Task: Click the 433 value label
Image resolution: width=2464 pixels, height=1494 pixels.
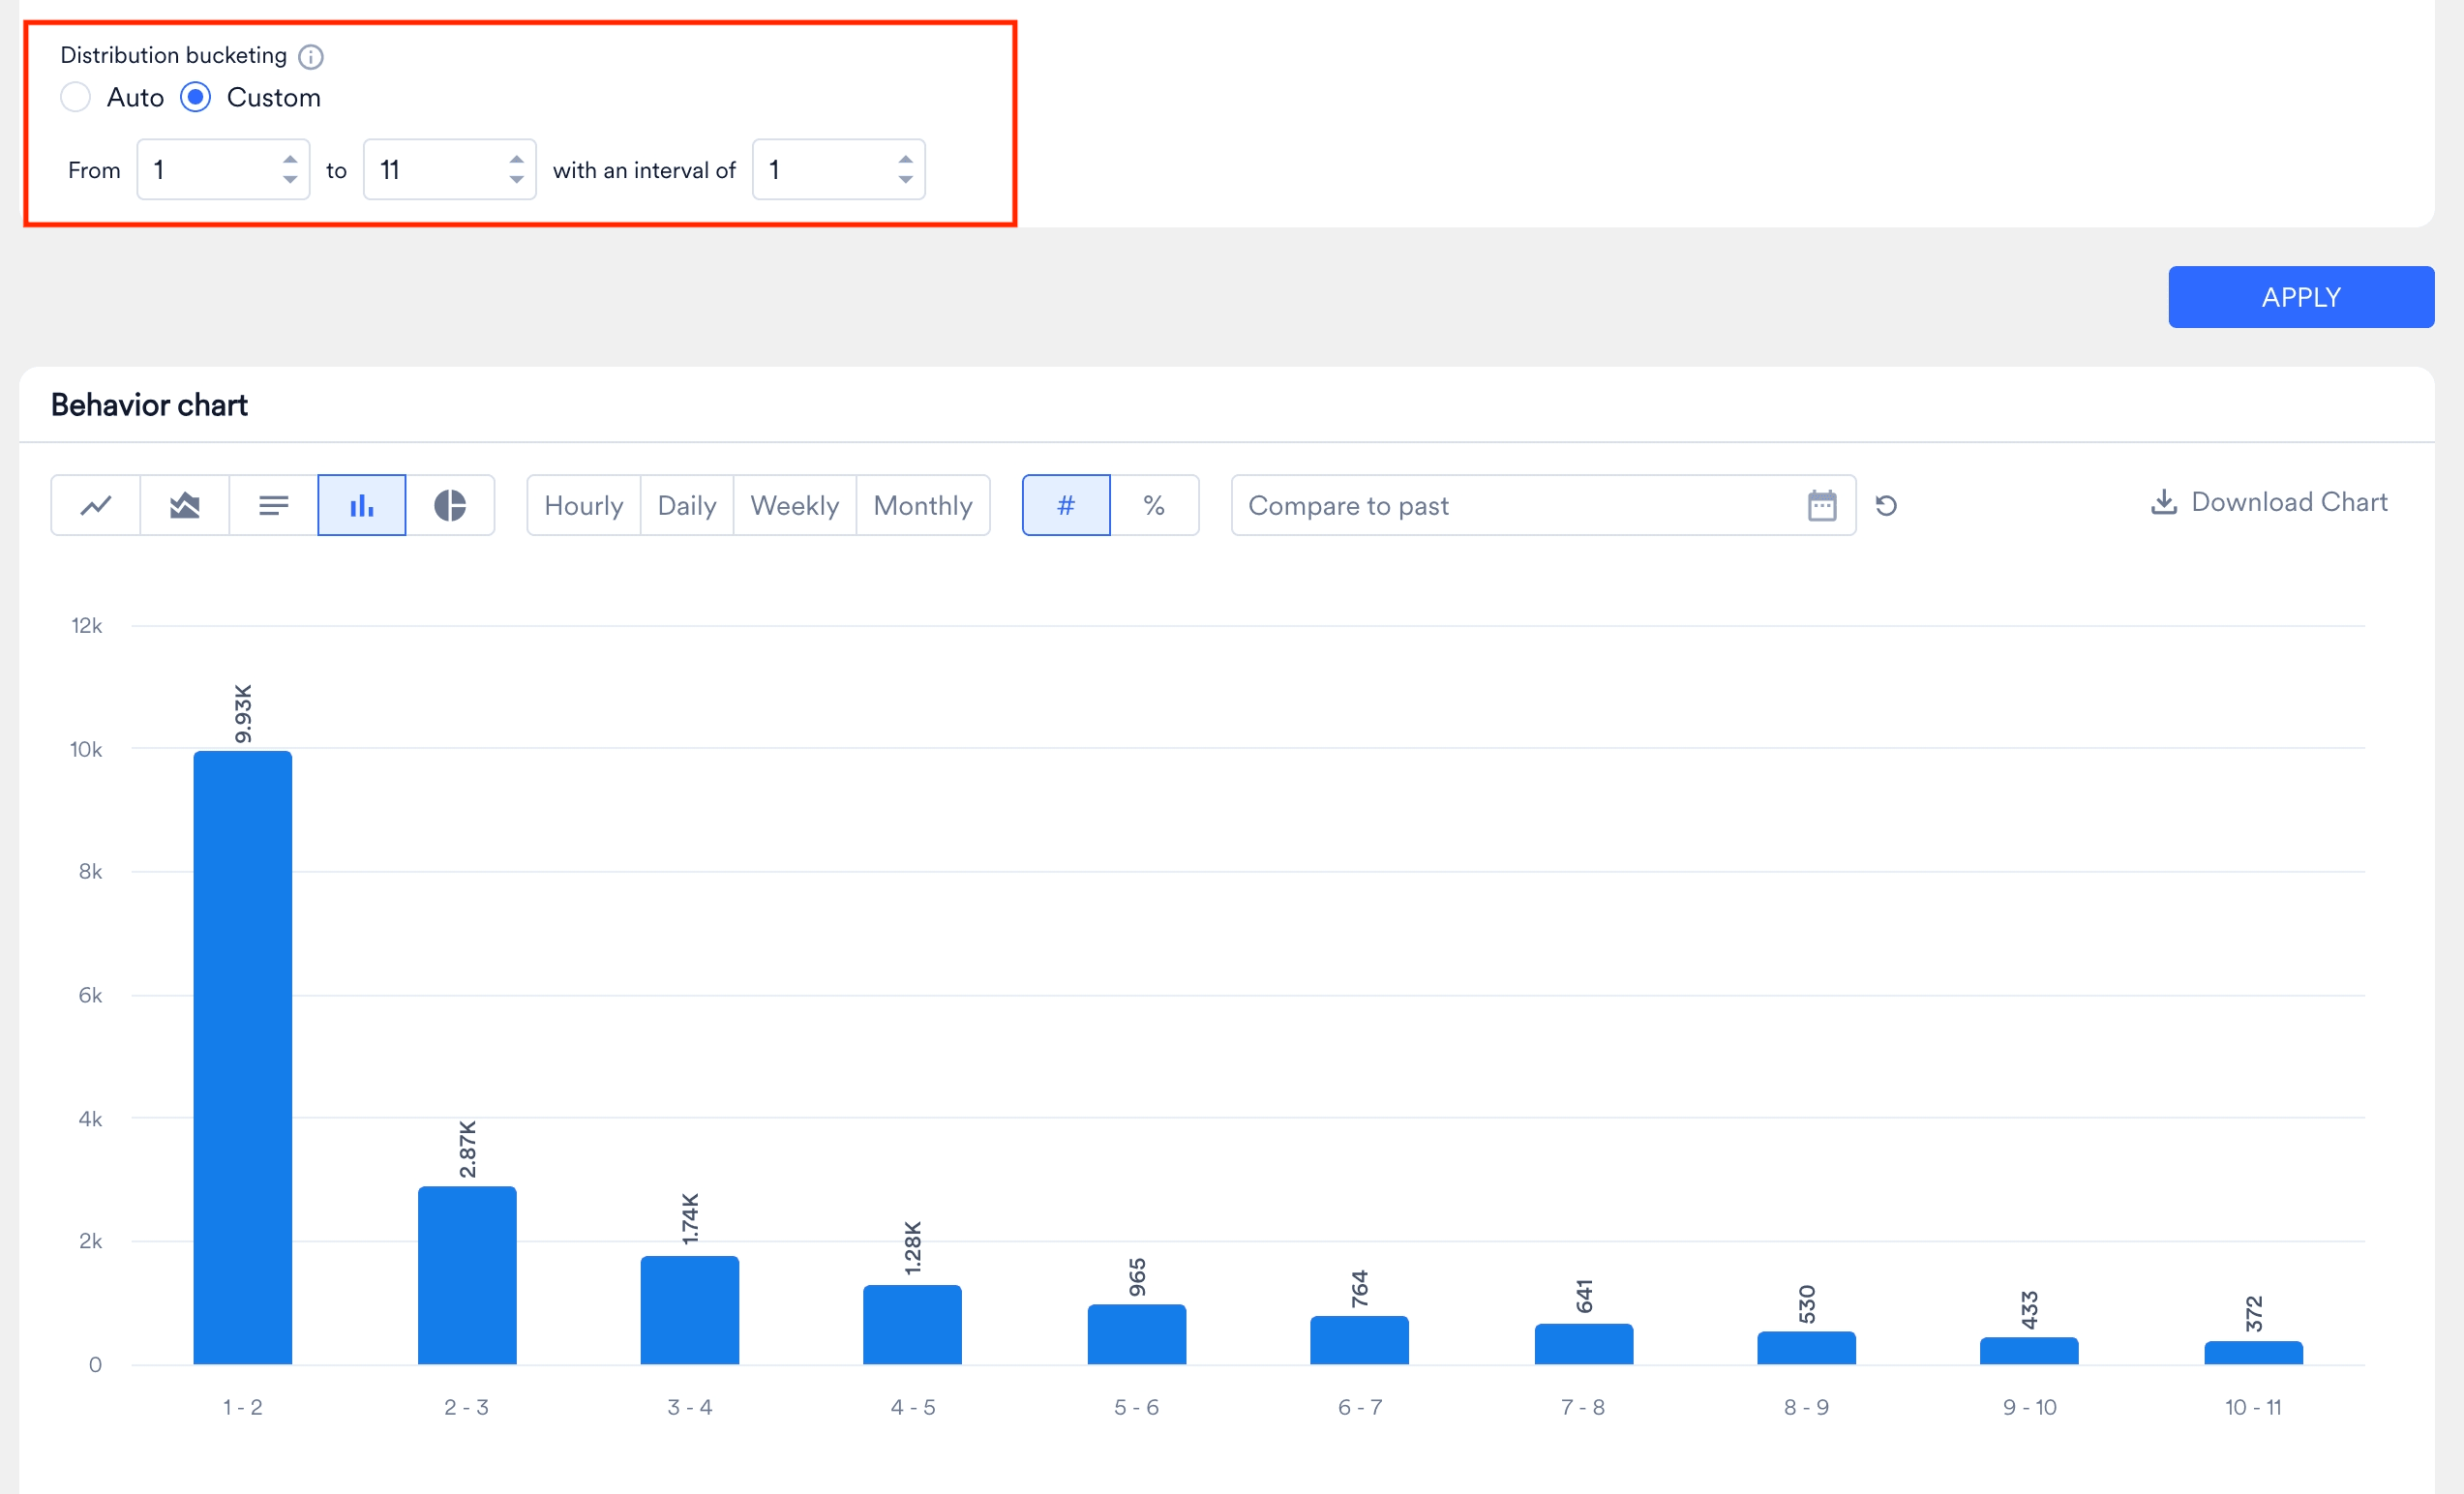Action: 2030,1310
